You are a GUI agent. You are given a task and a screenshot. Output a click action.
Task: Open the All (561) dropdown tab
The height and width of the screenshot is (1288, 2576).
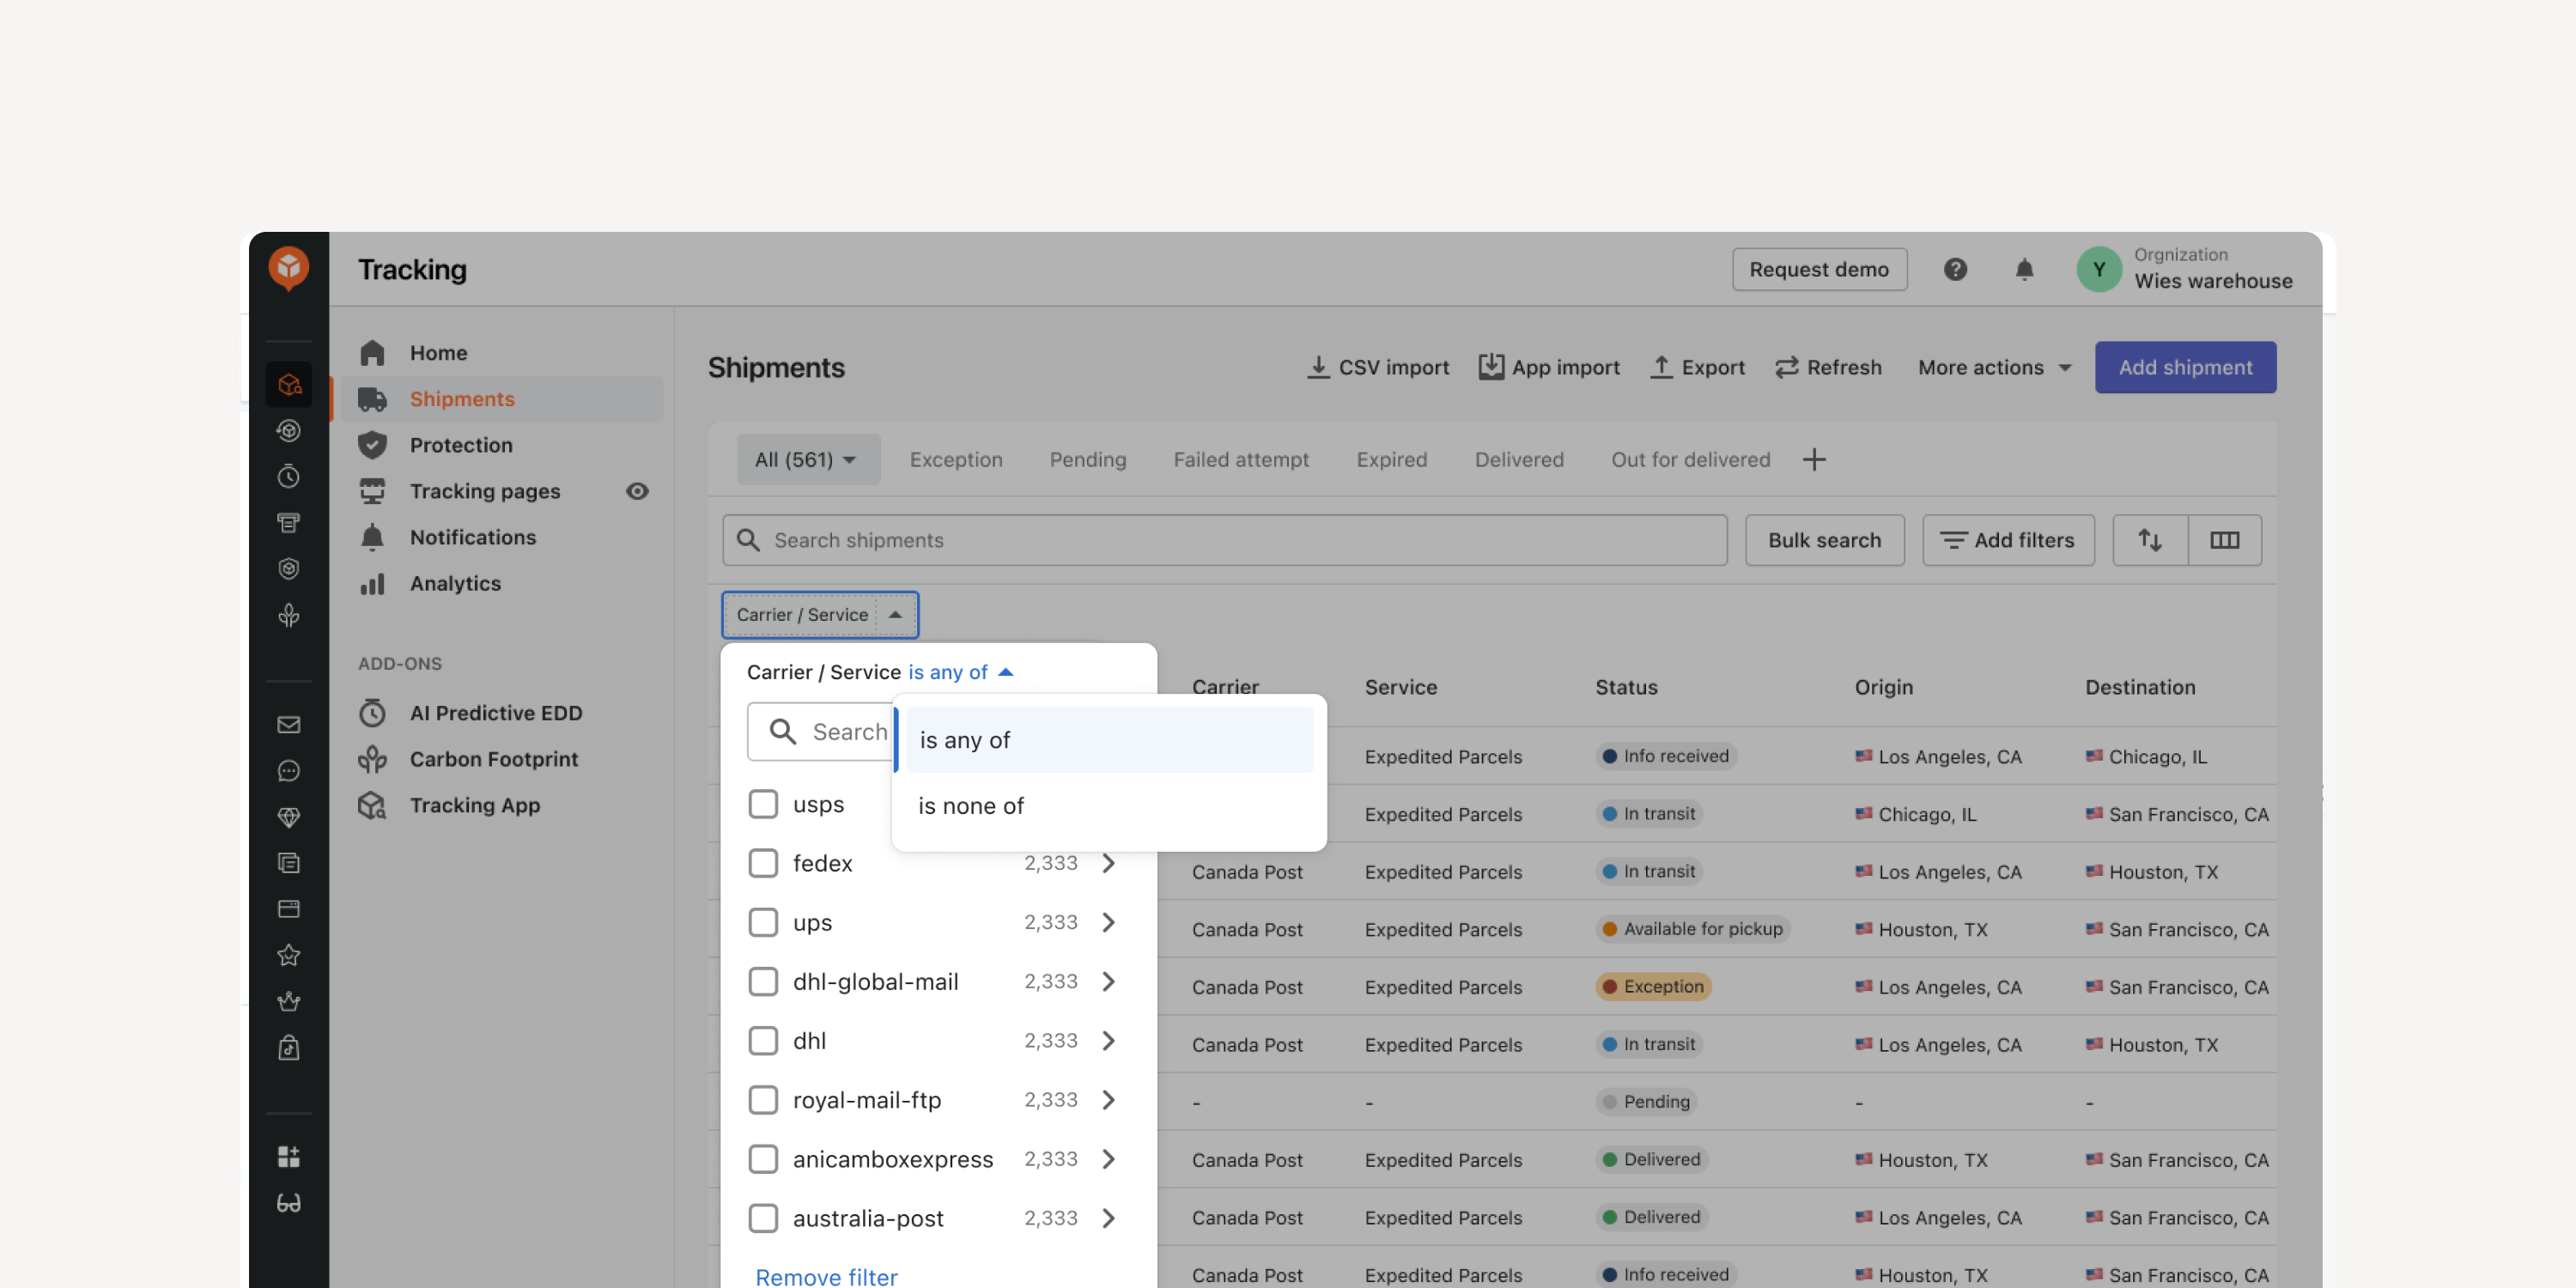(808, 459)
